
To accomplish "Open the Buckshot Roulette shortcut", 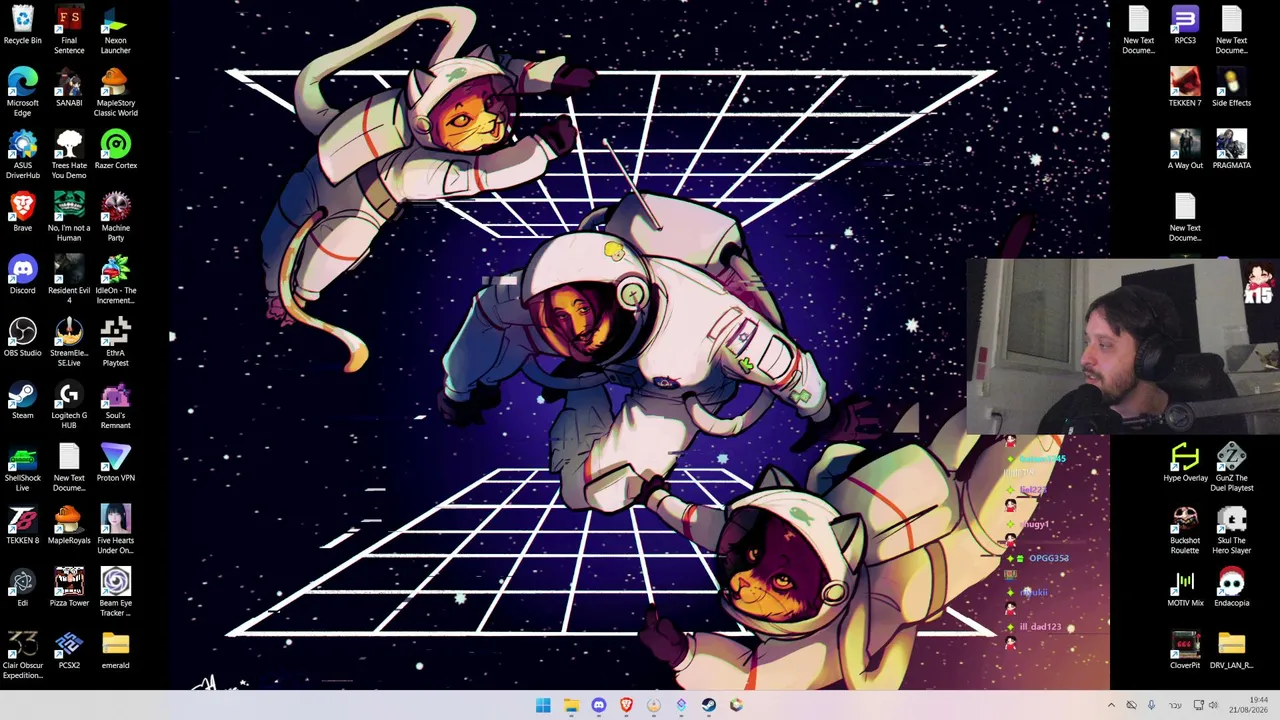I will [x=1185, y=531].
